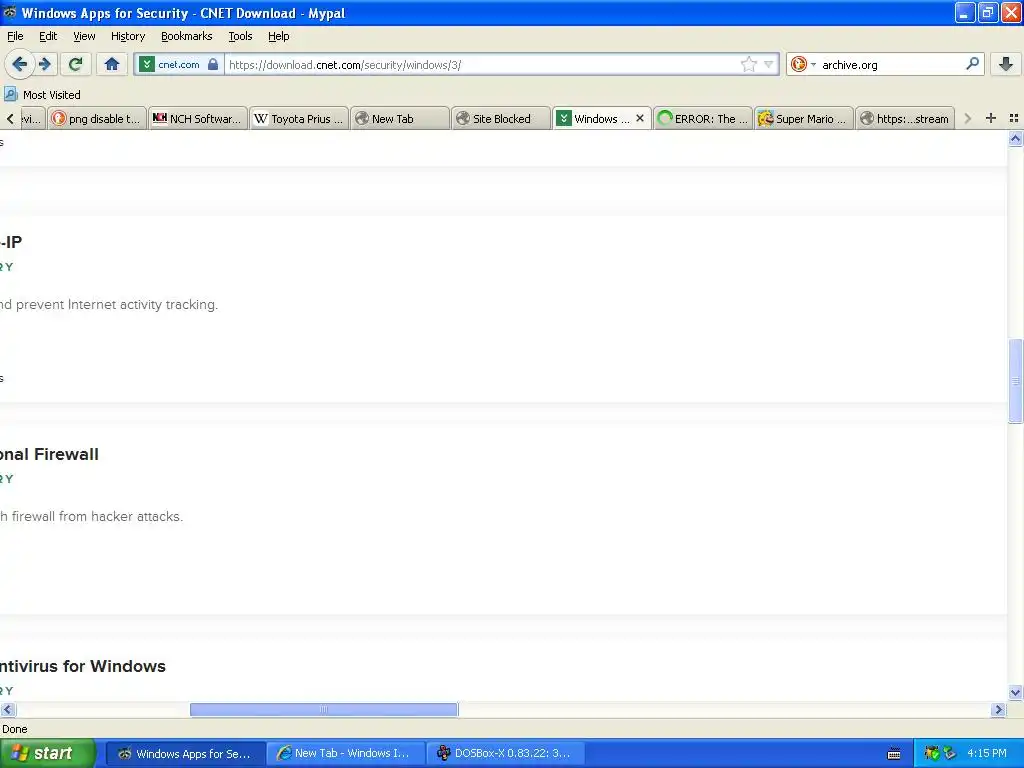The image size is (1024, 768).
Task: Switch to the Super Mario tab
Action: [805, 118]
